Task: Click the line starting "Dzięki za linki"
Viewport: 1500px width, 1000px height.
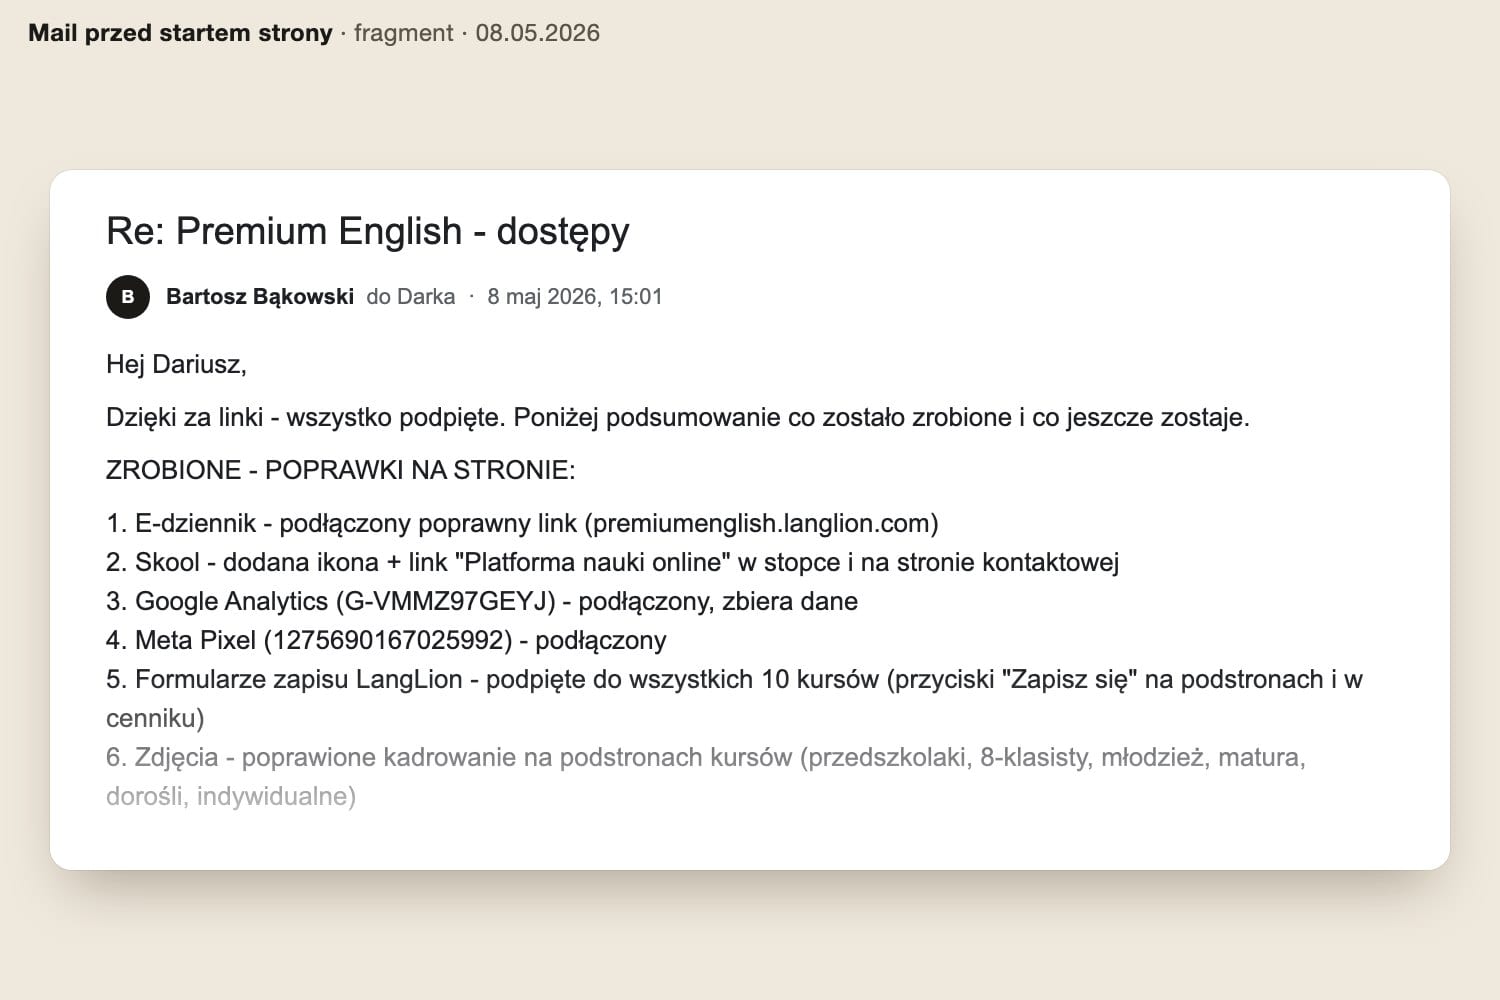Action: (x=678, y=417)
